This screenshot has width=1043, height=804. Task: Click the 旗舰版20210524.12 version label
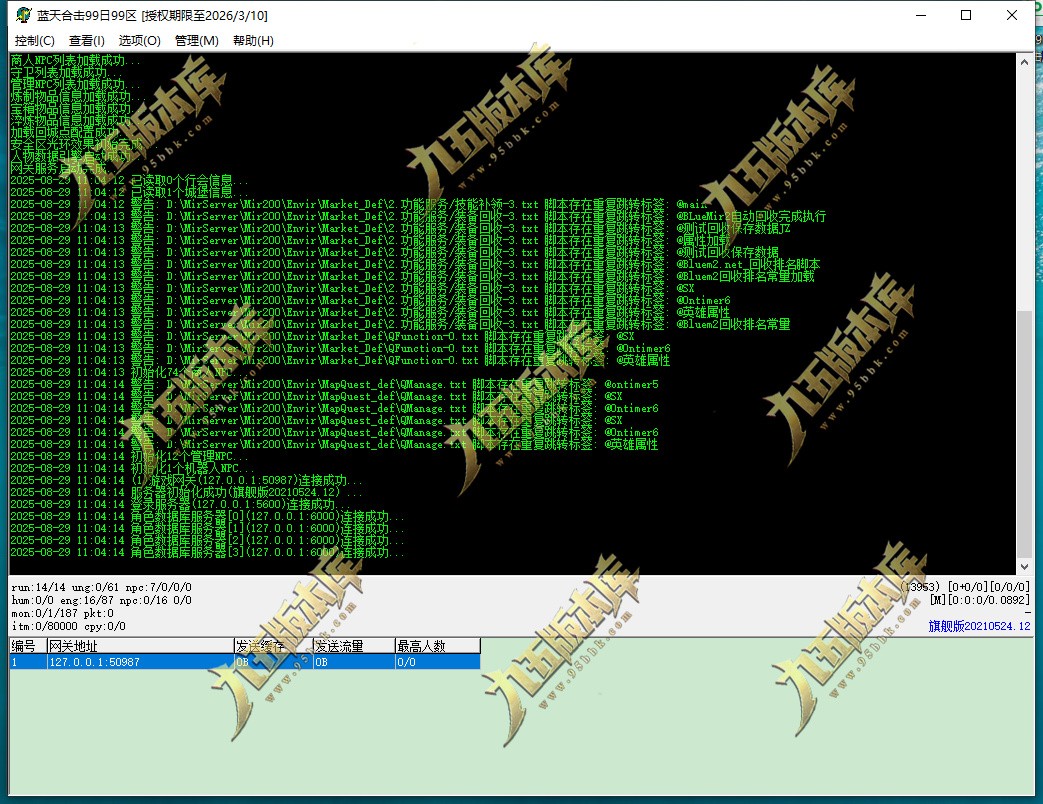(x=979, y=626)
